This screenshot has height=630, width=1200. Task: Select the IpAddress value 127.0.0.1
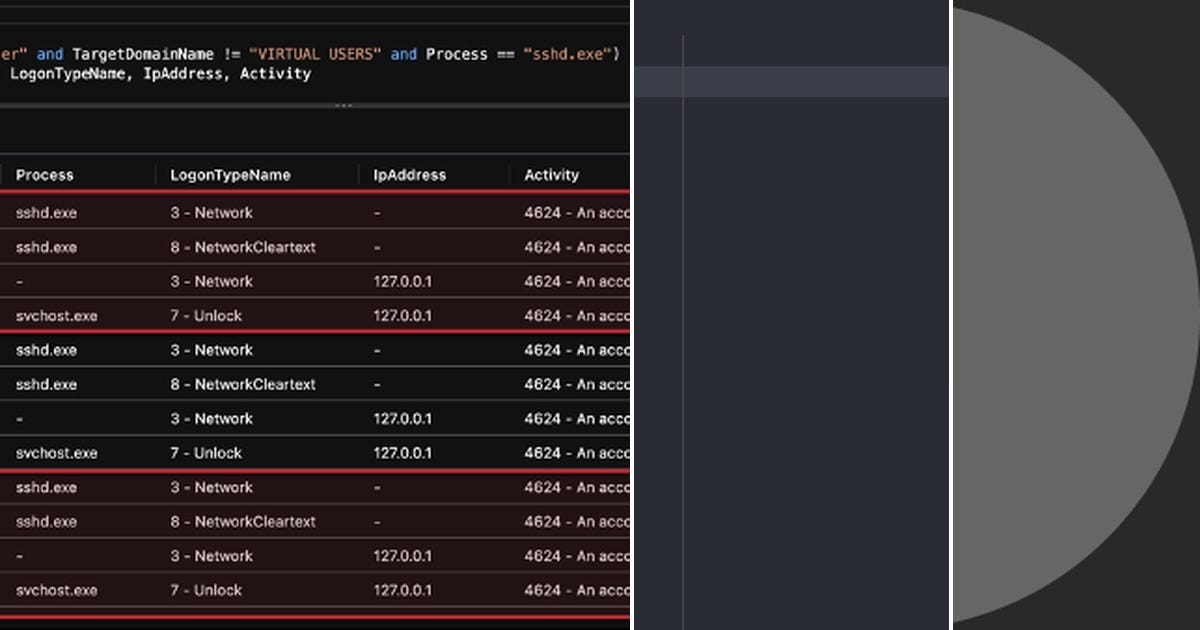pos(402,281)
